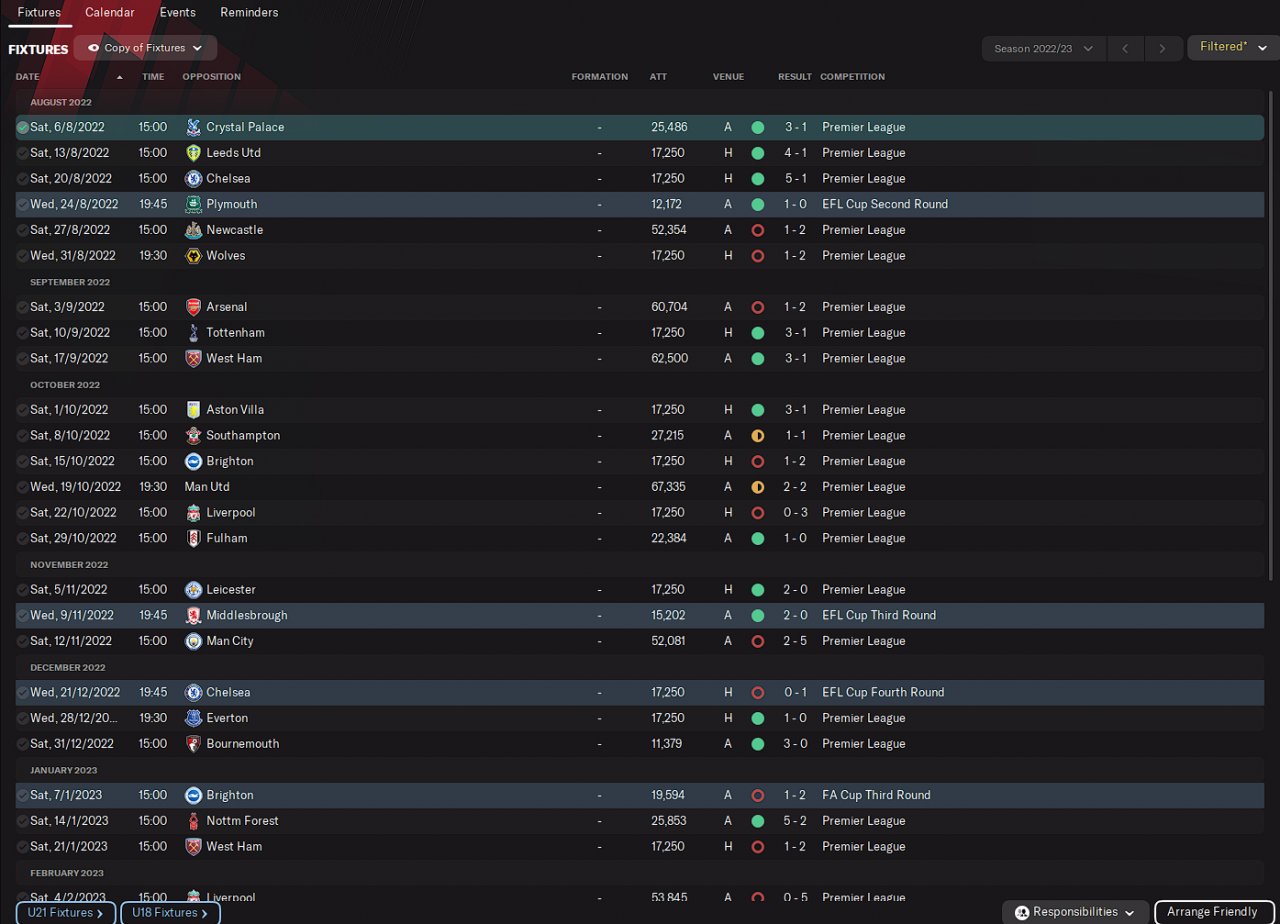Viewport: 1280px width, 924px height.
Task: Click the Aston Villa club badge
Action: click(193, 410)
